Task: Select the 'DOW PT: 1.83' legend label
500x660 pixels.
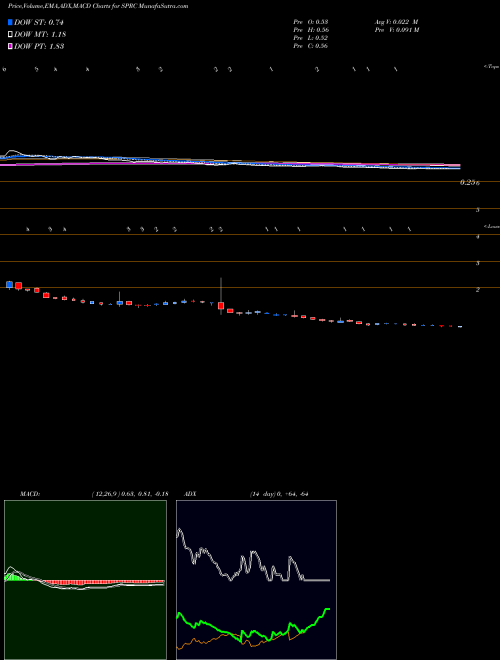Action: tap(39, 46)
